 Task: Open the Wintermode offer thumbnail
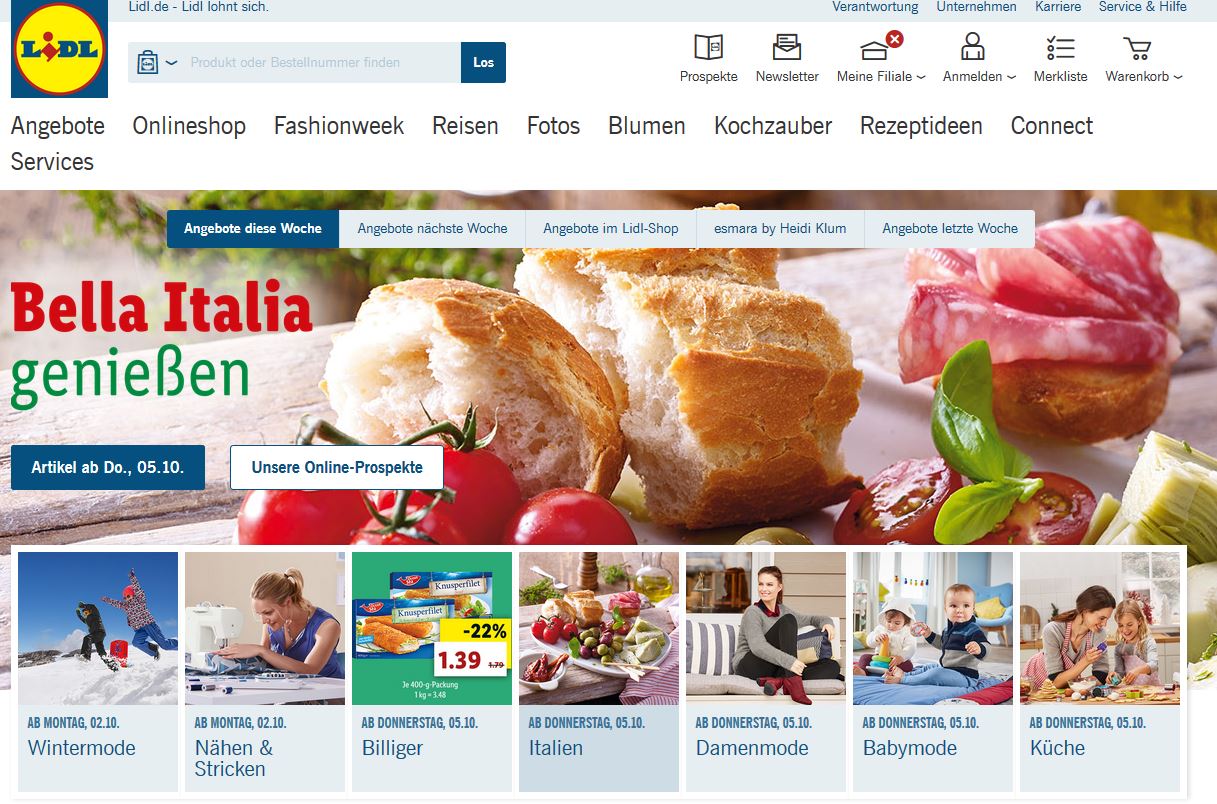pyautogui.click(x=98, y=628)
